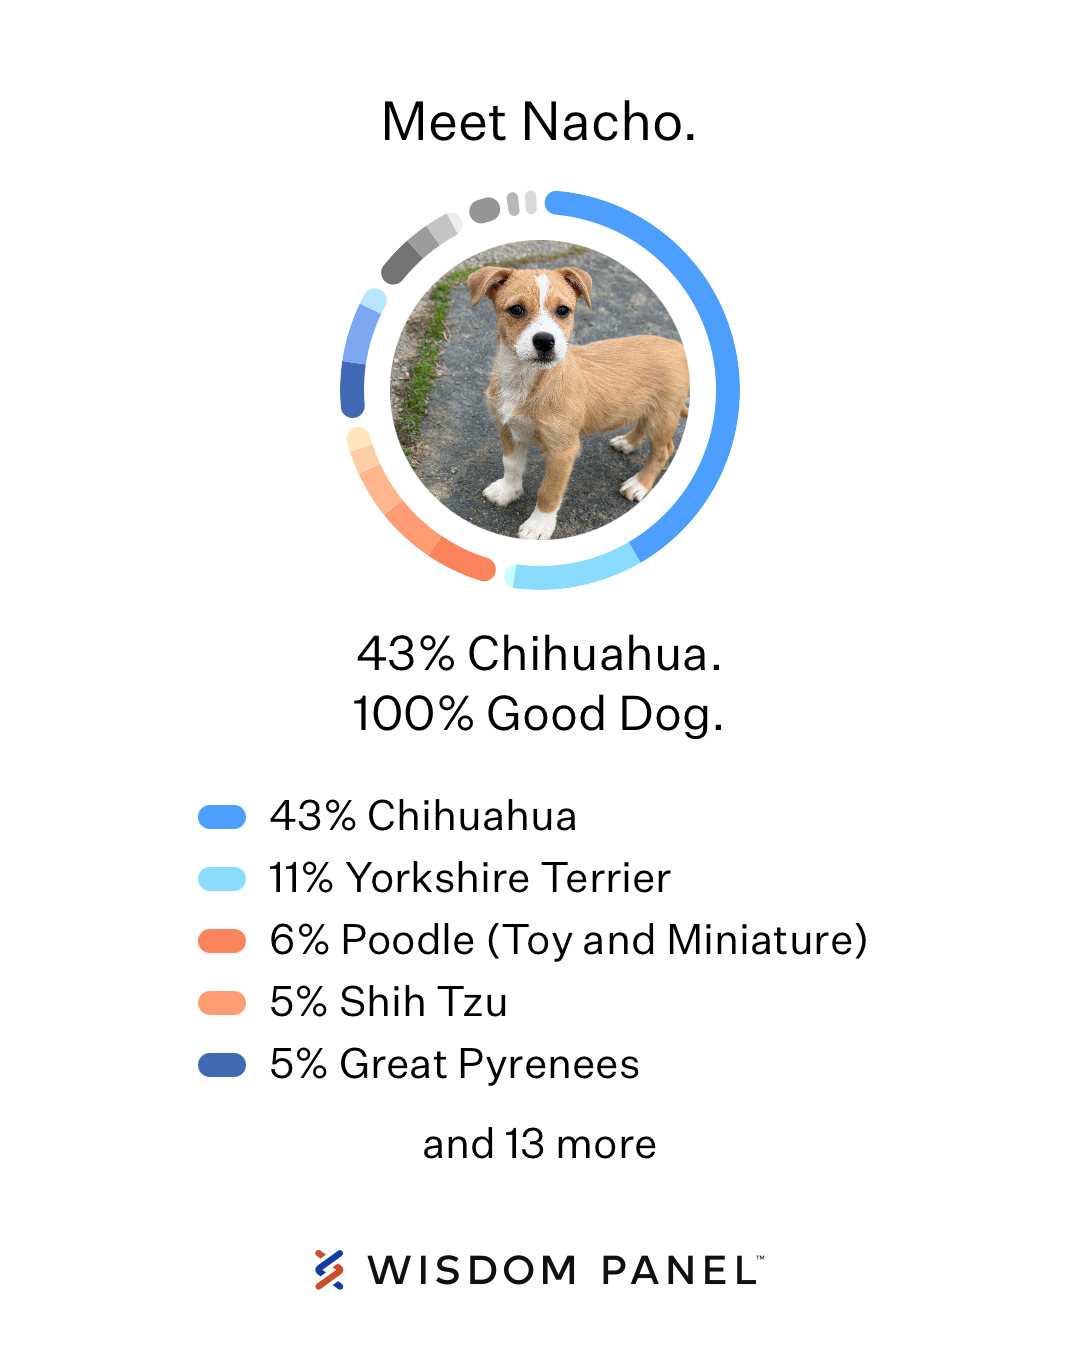
Task: Click the "5% Great Pyrenees" legend text
Action: [x=454, y=1064]
